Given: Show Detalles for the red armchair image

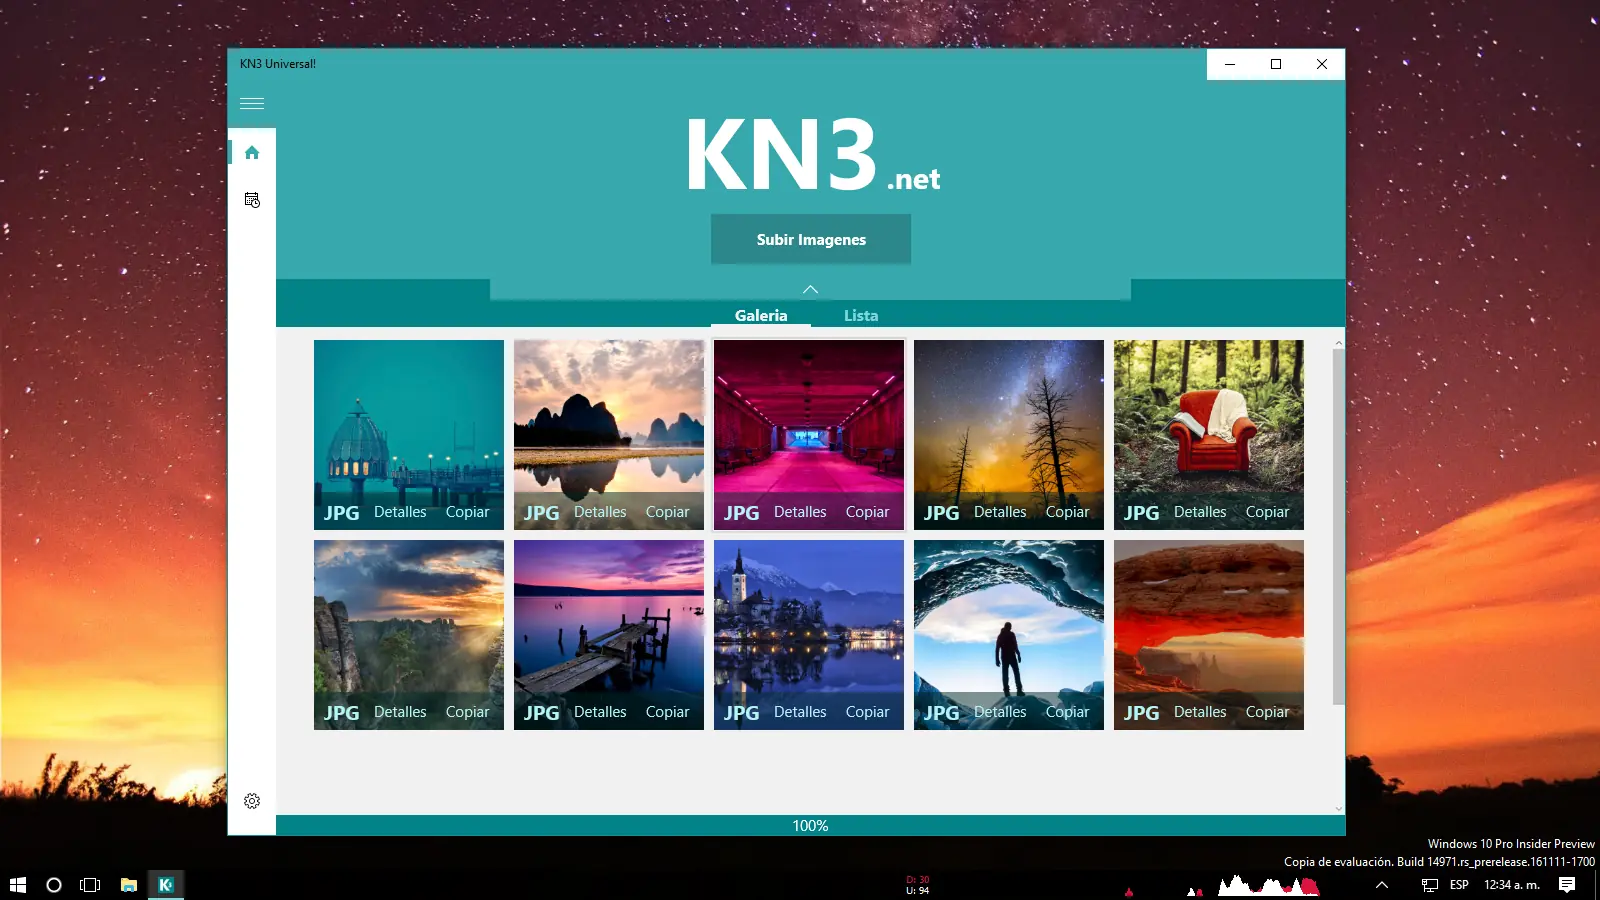Looking at the screenshot, I should click(1200, 512).
